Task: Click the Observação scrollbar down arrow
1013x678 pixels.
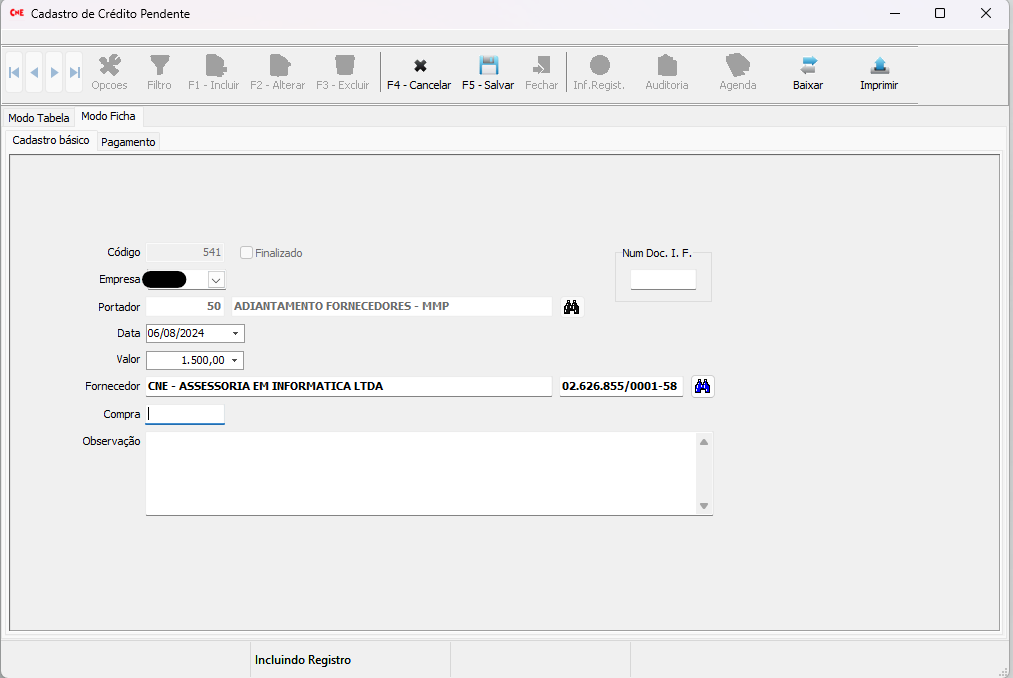Action: [x=704, y=506]
